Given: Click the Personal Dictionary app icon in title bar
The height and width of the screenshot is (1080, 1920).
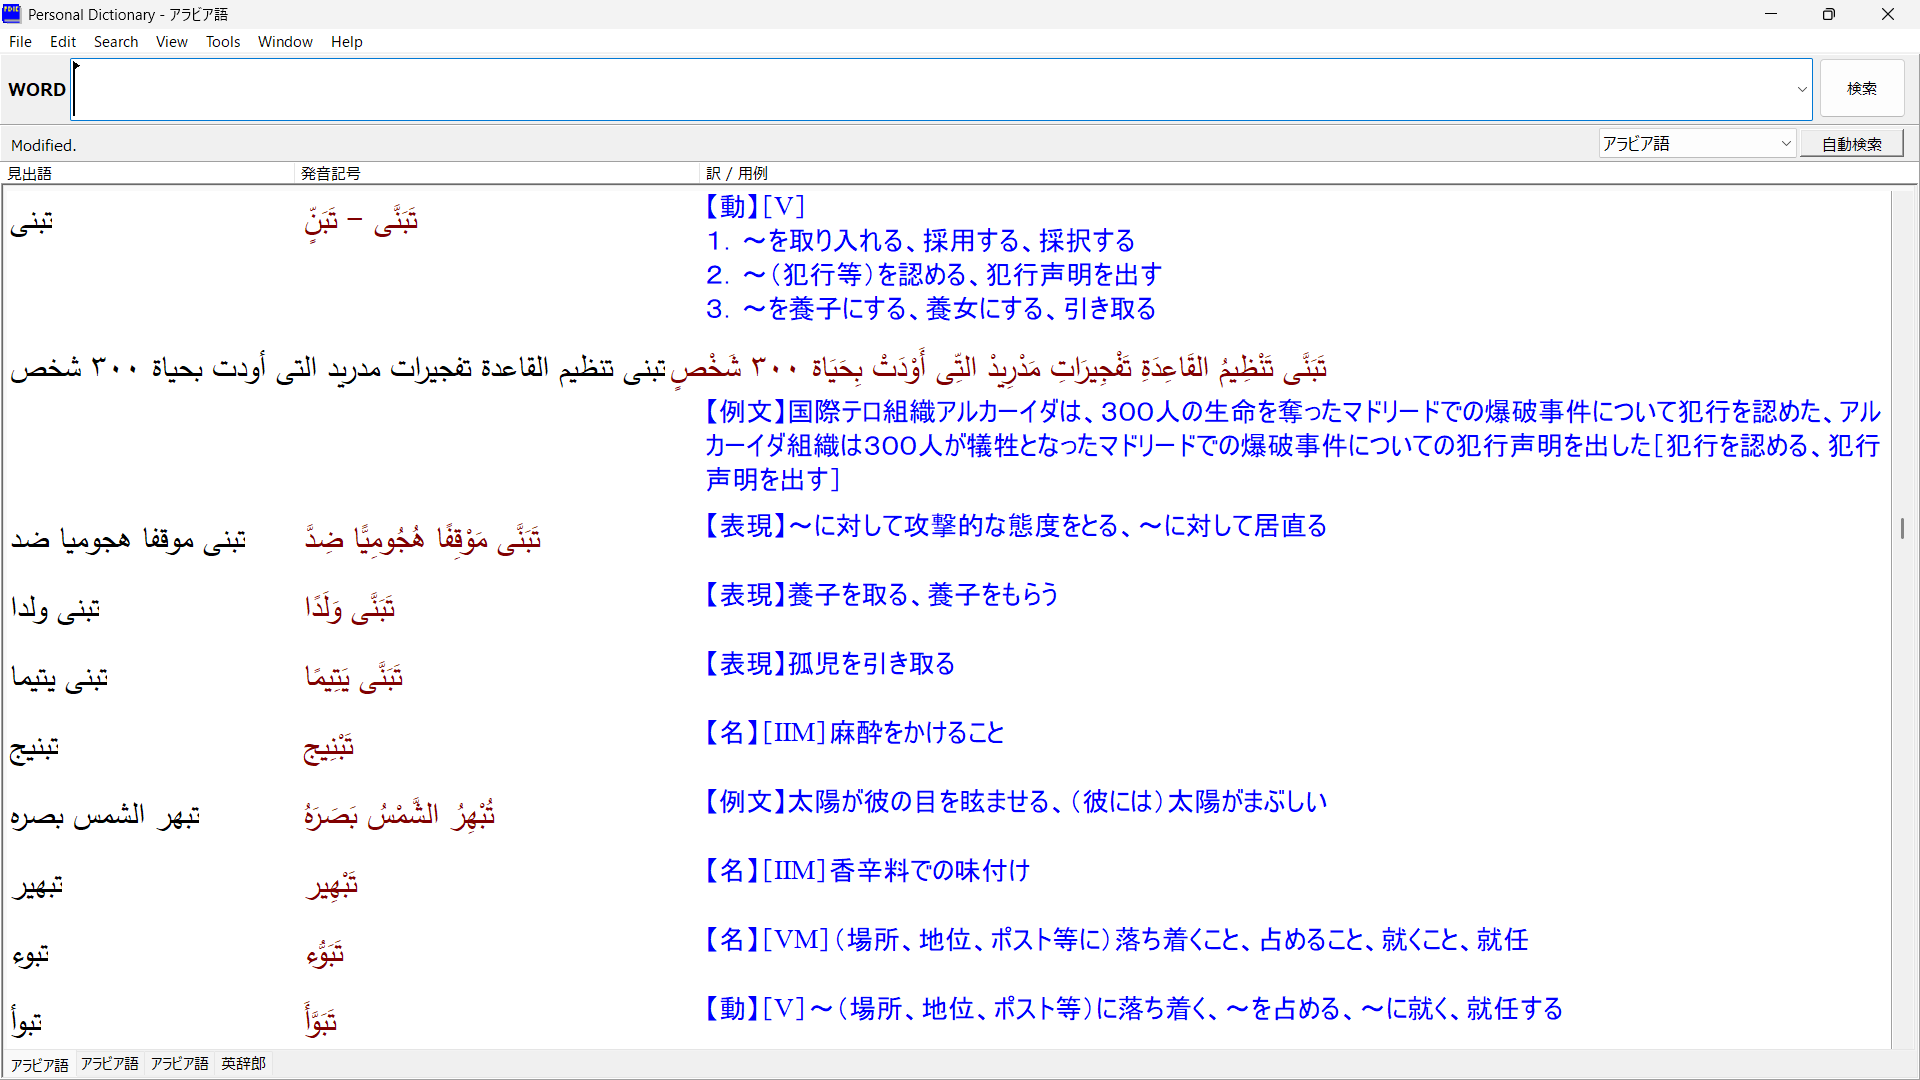Looking at the screenshot, I should pyautogui.click(x=12, y=14).
